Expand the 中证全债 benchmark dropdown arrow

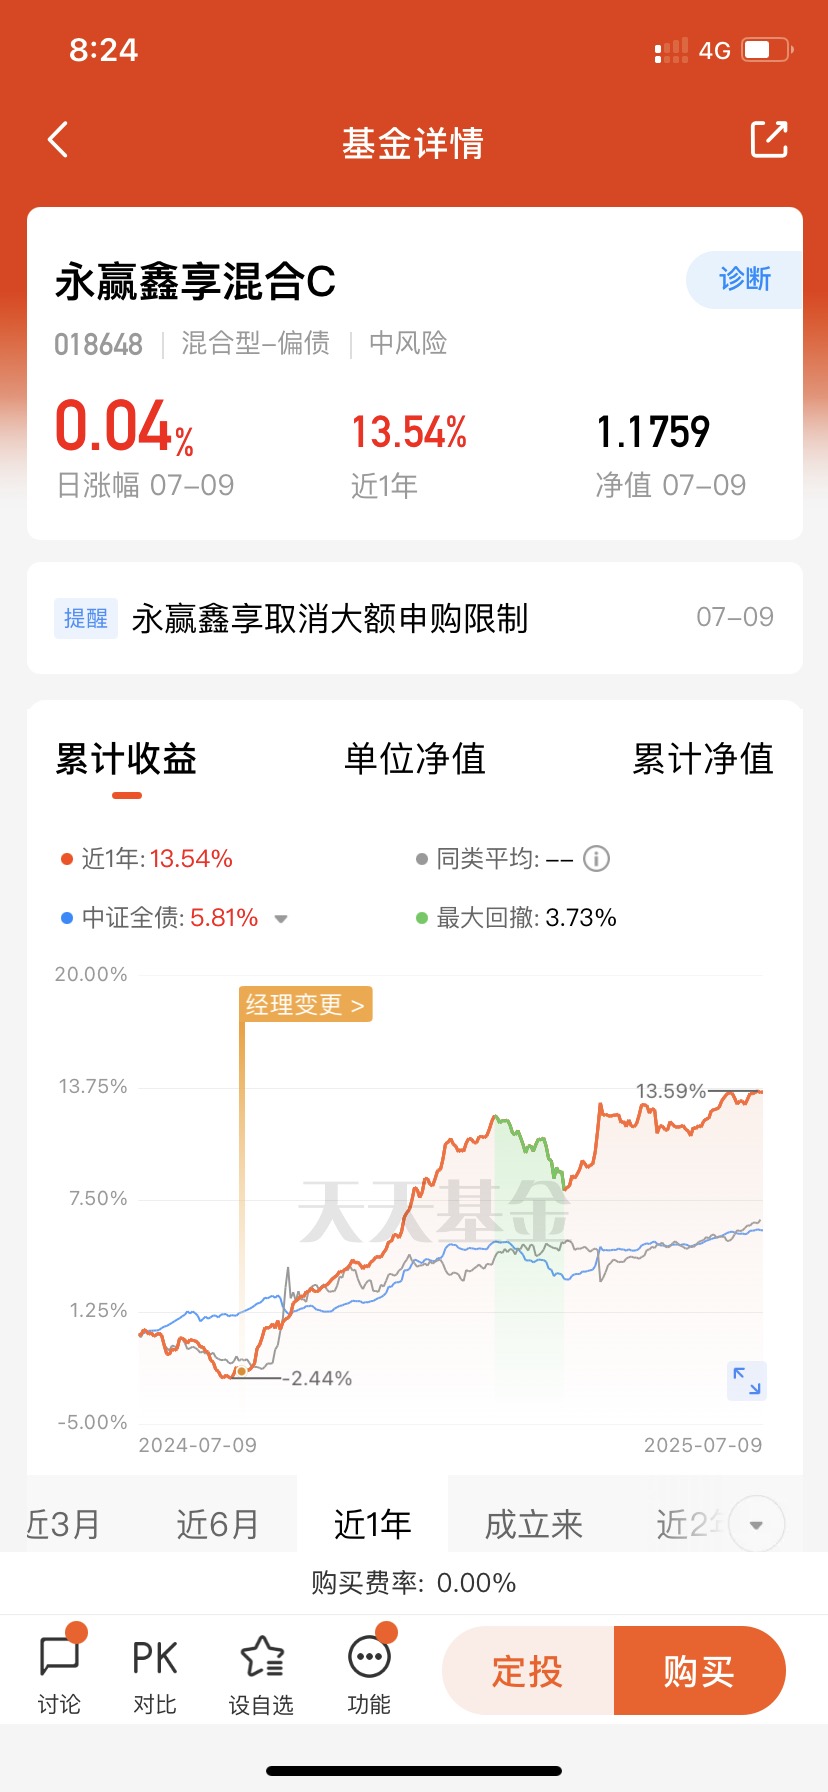tap(281, 919)
